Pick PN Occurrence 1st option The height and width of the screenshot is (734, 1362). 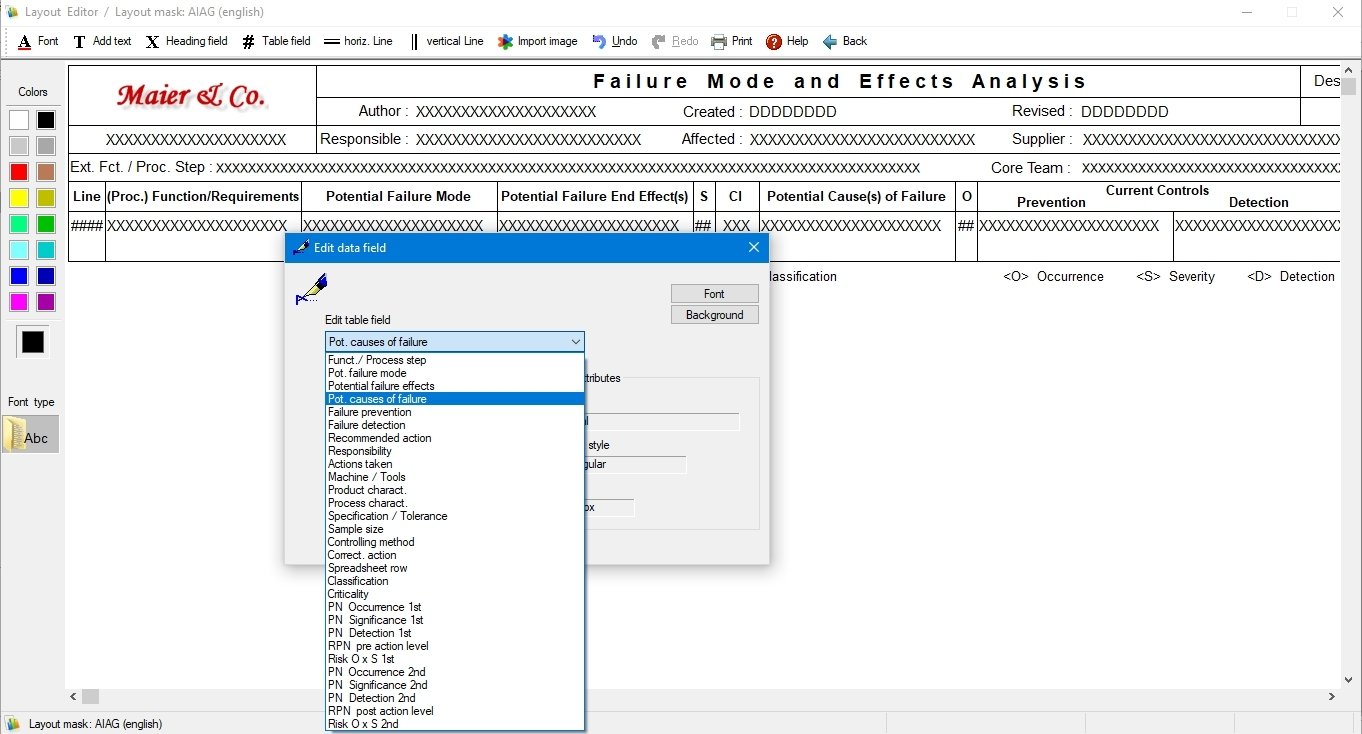455,607
